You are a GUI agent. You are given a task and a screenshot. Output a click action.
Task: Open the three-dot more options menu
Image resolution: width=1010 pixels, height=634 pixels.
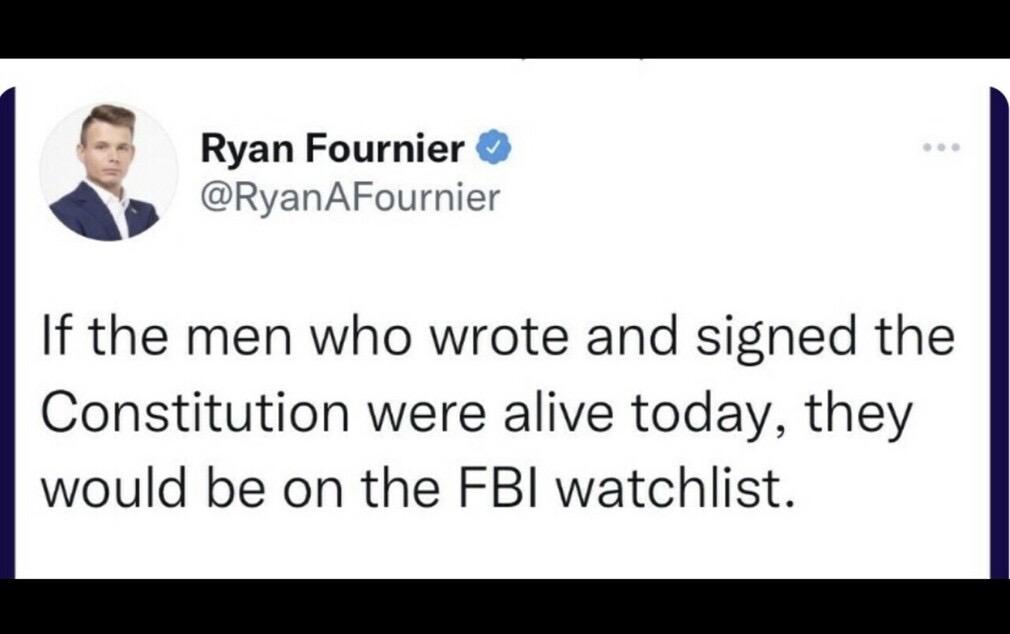click(941, 148)
